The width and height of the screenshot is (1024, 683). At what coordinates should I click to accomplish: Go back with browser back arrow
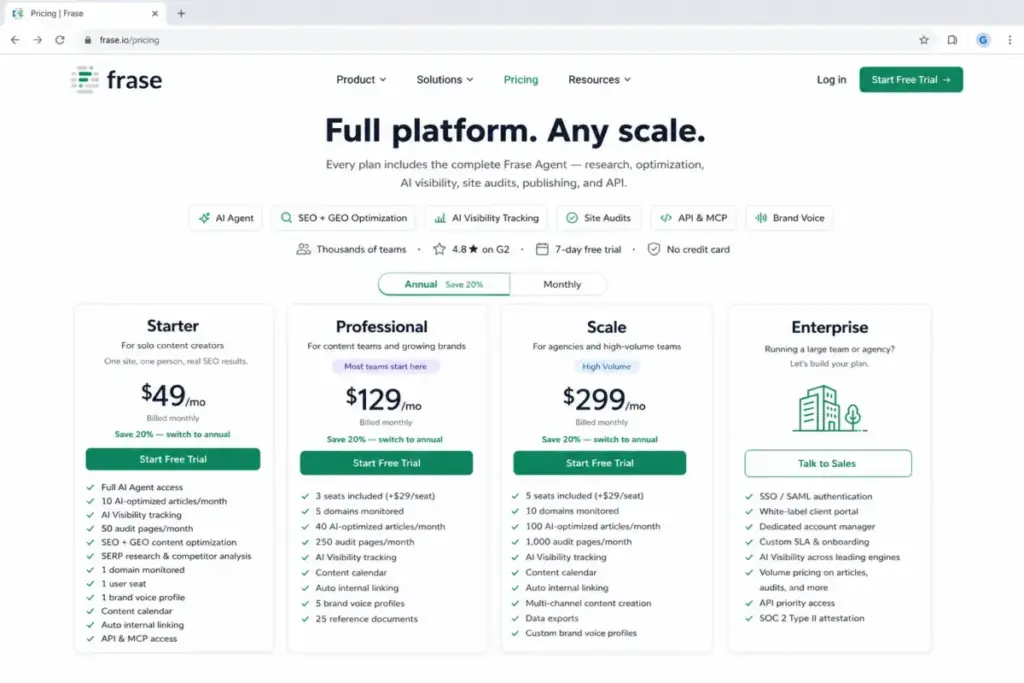click(15, 40)
